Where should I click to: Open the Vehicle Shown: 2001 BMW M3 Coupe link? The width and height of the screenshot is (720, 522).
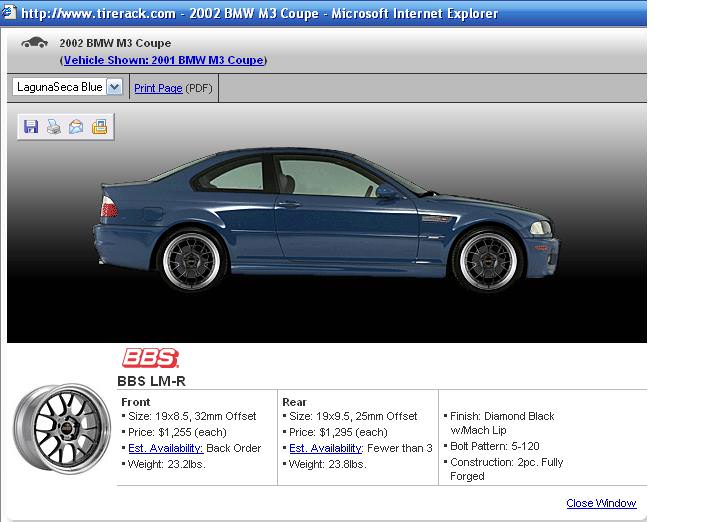pyautogui.click(x=164, y=60)
